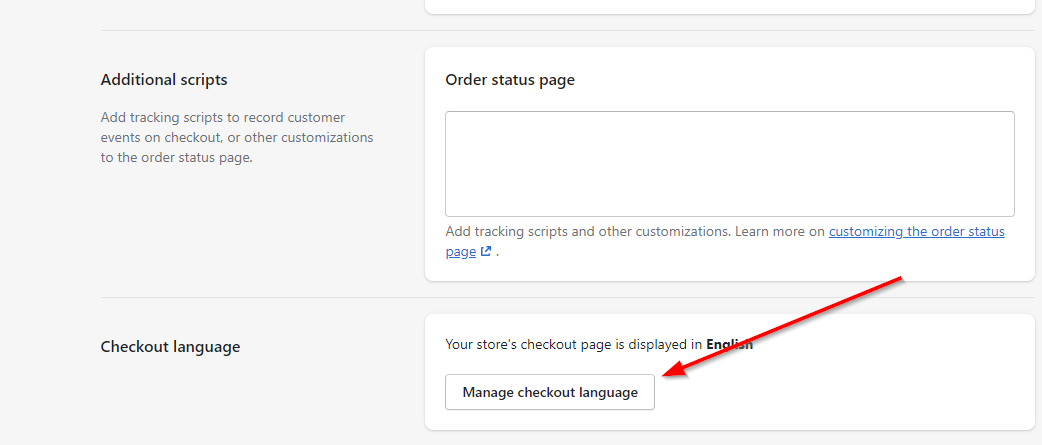1042x445 pixels.
Task: Select the Order status page card title
Action: pos(510,80)
